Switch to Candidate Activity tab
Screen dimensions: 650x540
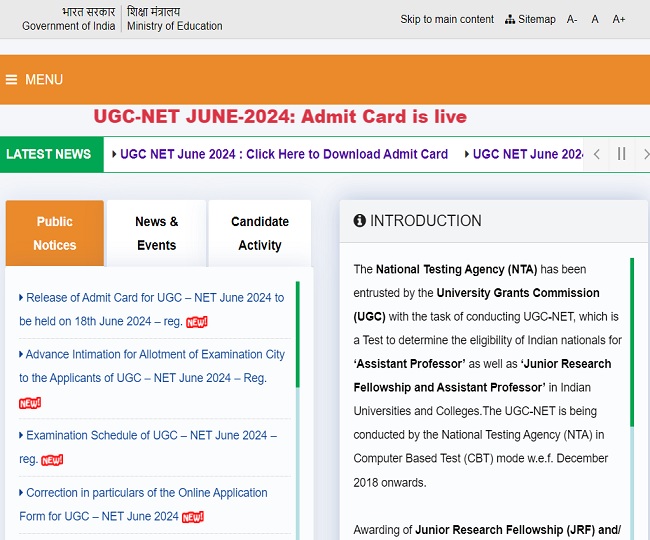pos(260,233)
